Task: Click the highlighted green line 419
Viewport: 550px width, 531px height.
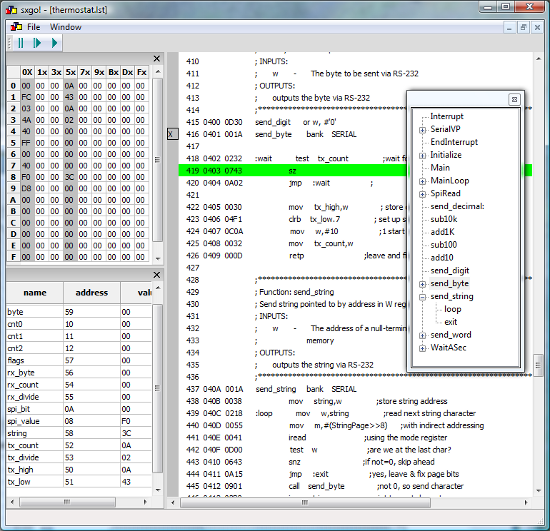Action: coord(355,171)
